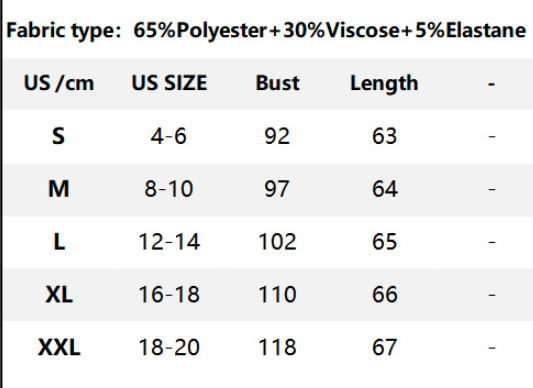The width and height of the screenshot is (533, 388).
Task: Click the length value 63
Action: pos(384,136)
